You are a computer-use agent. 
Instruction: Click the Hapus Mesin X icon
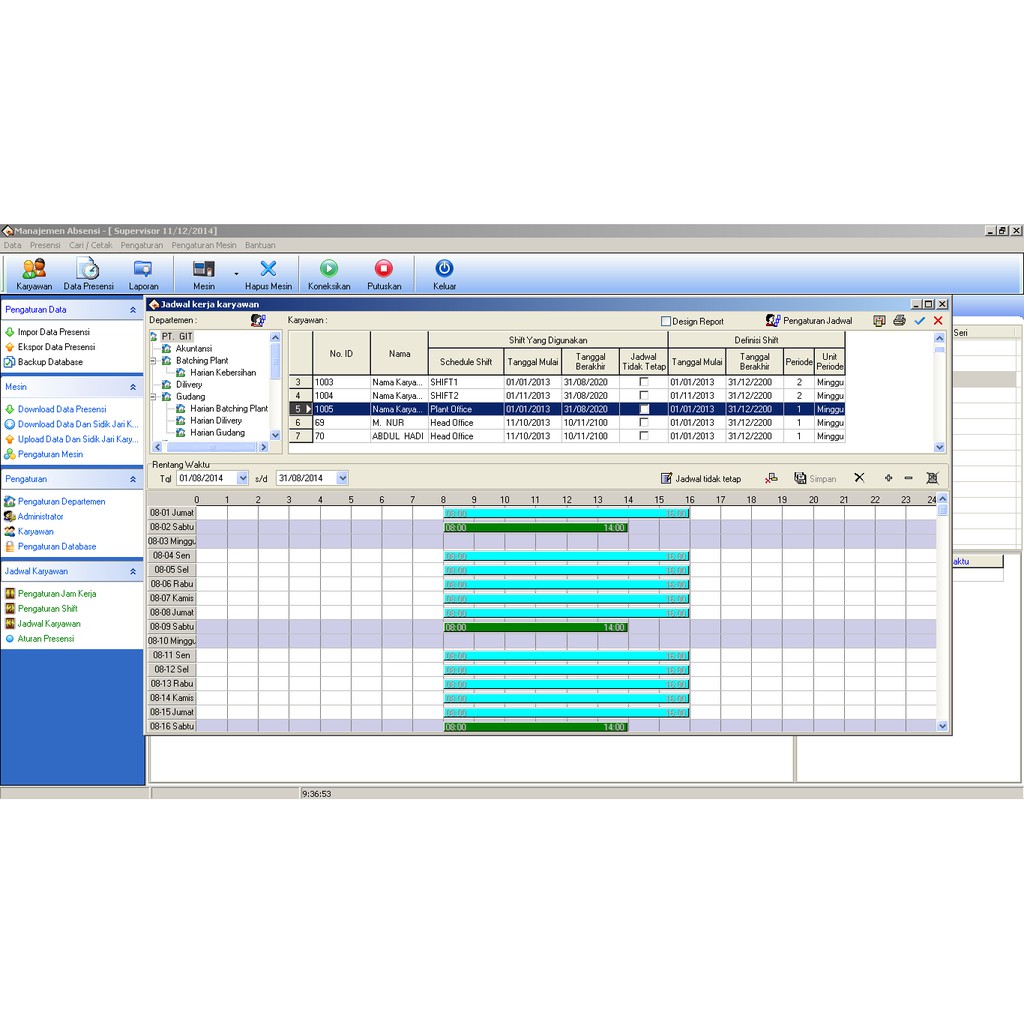(x=268, y=268)
